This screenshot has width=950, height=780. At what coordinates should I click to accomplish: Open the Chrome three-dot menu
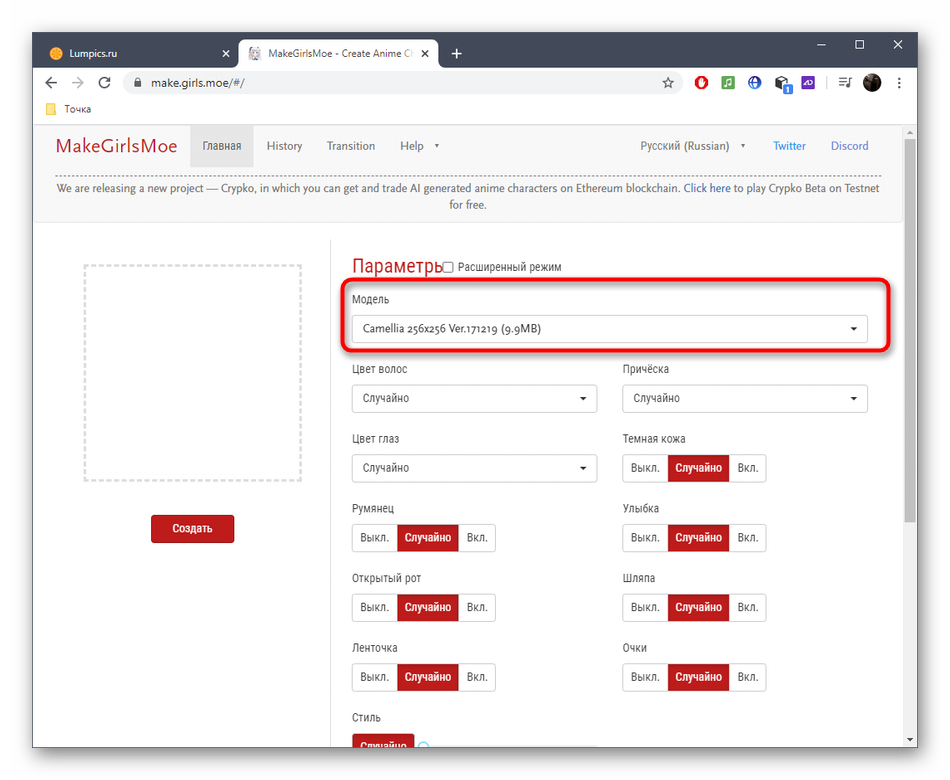pos(898,83)
